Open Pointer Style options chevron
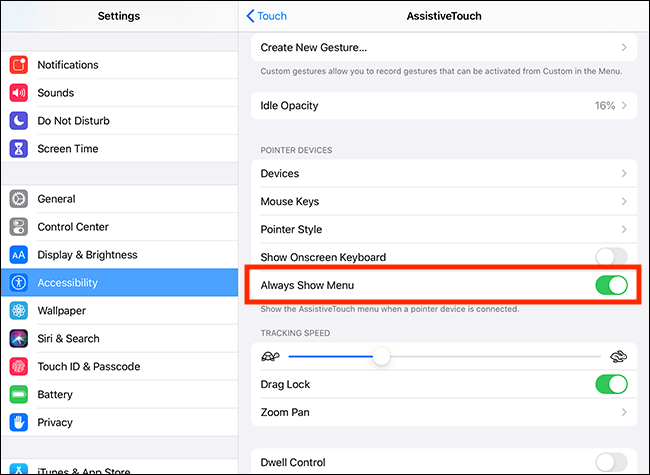Image resolution: width=650 pixels, height=475 pixels. point(624,229)
